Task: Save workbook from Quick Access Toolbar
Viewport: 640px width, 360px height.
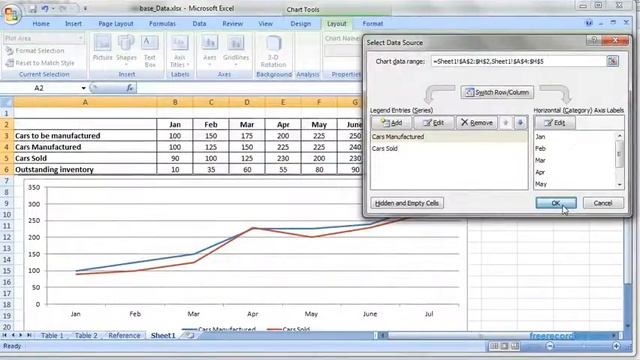Action: [32, 9]
